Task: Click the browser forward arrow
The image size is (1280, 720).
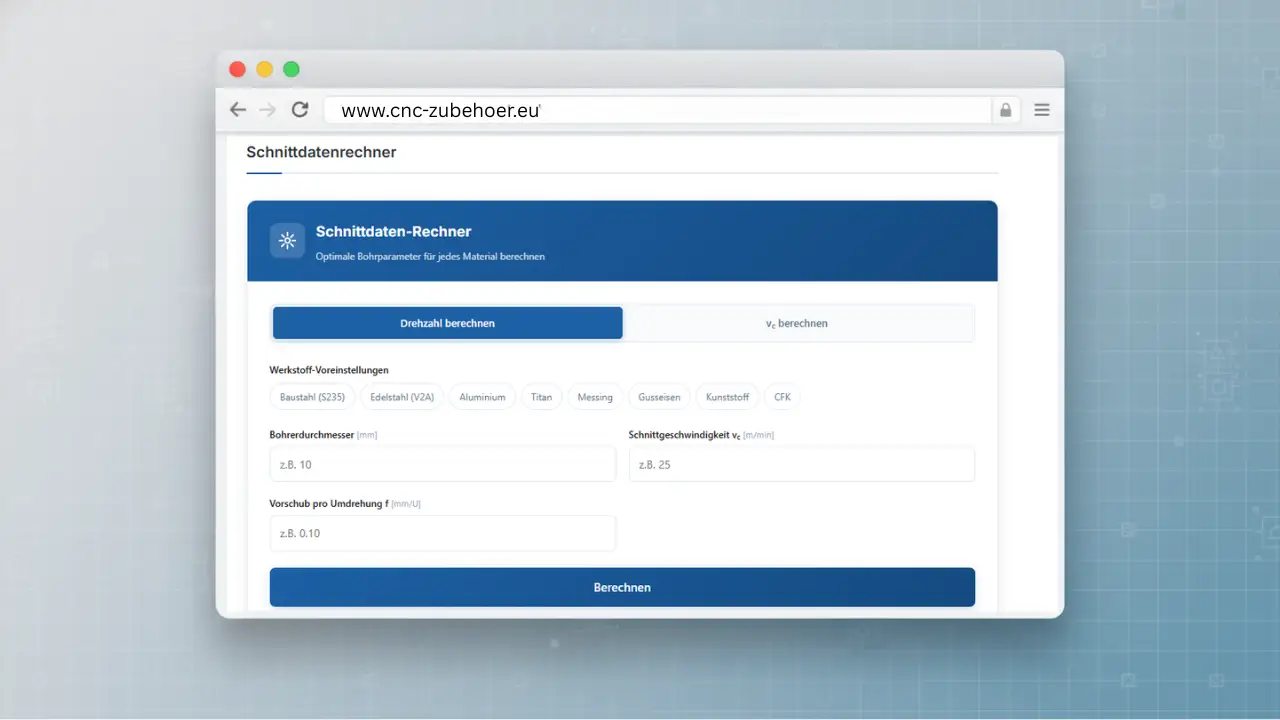Action: [267, 110]
